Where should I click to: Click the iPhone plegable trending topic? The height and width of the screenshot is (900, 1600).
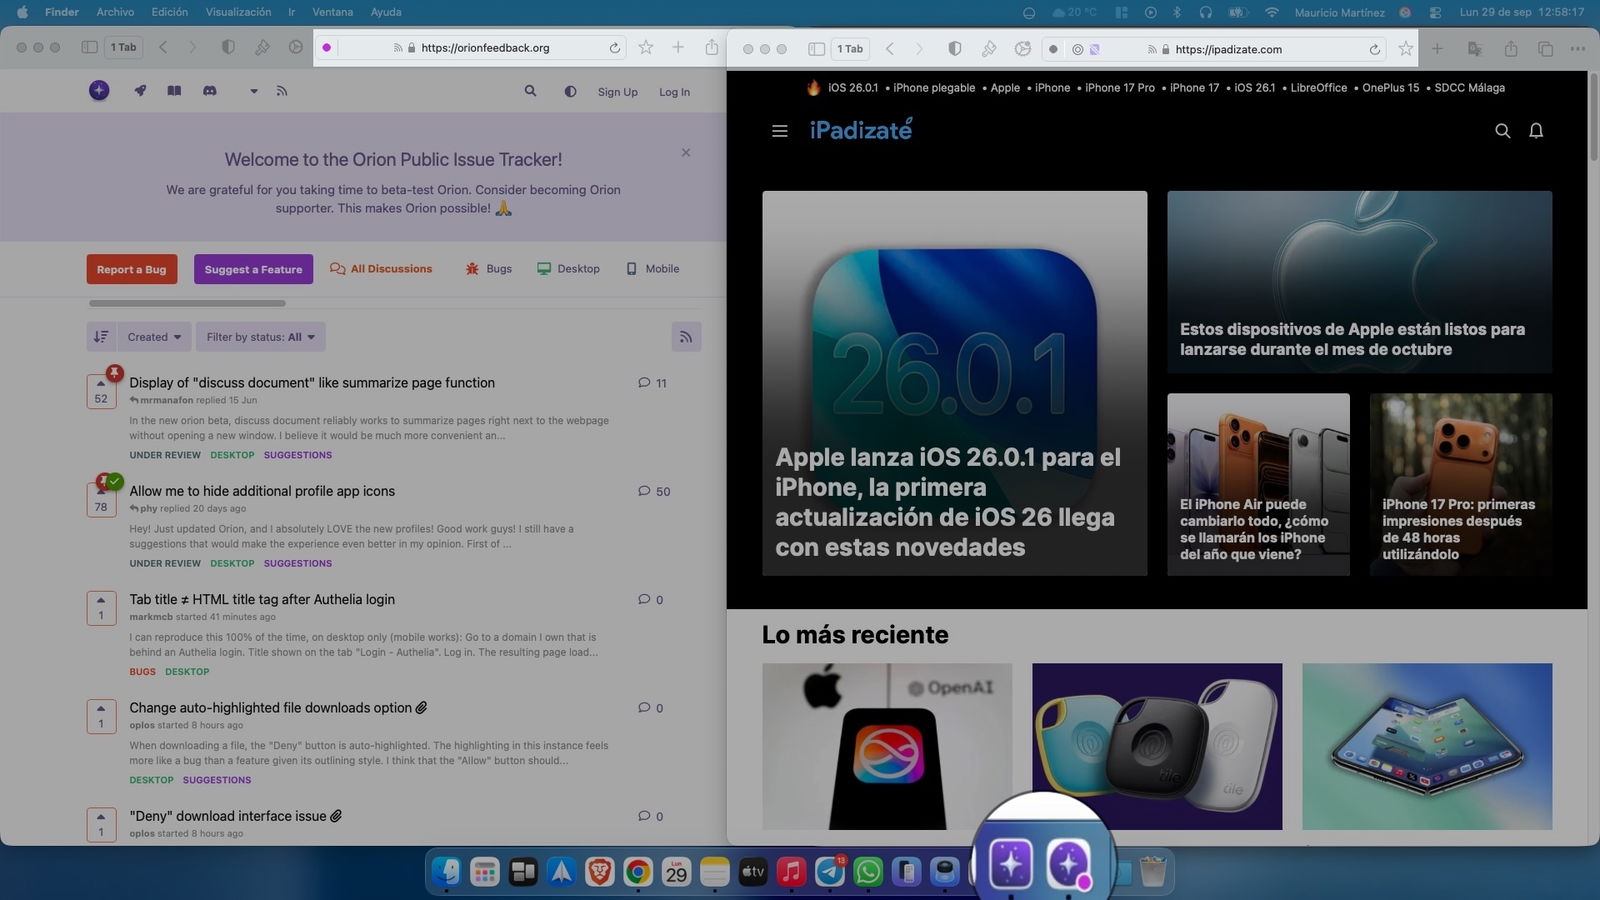934,88
